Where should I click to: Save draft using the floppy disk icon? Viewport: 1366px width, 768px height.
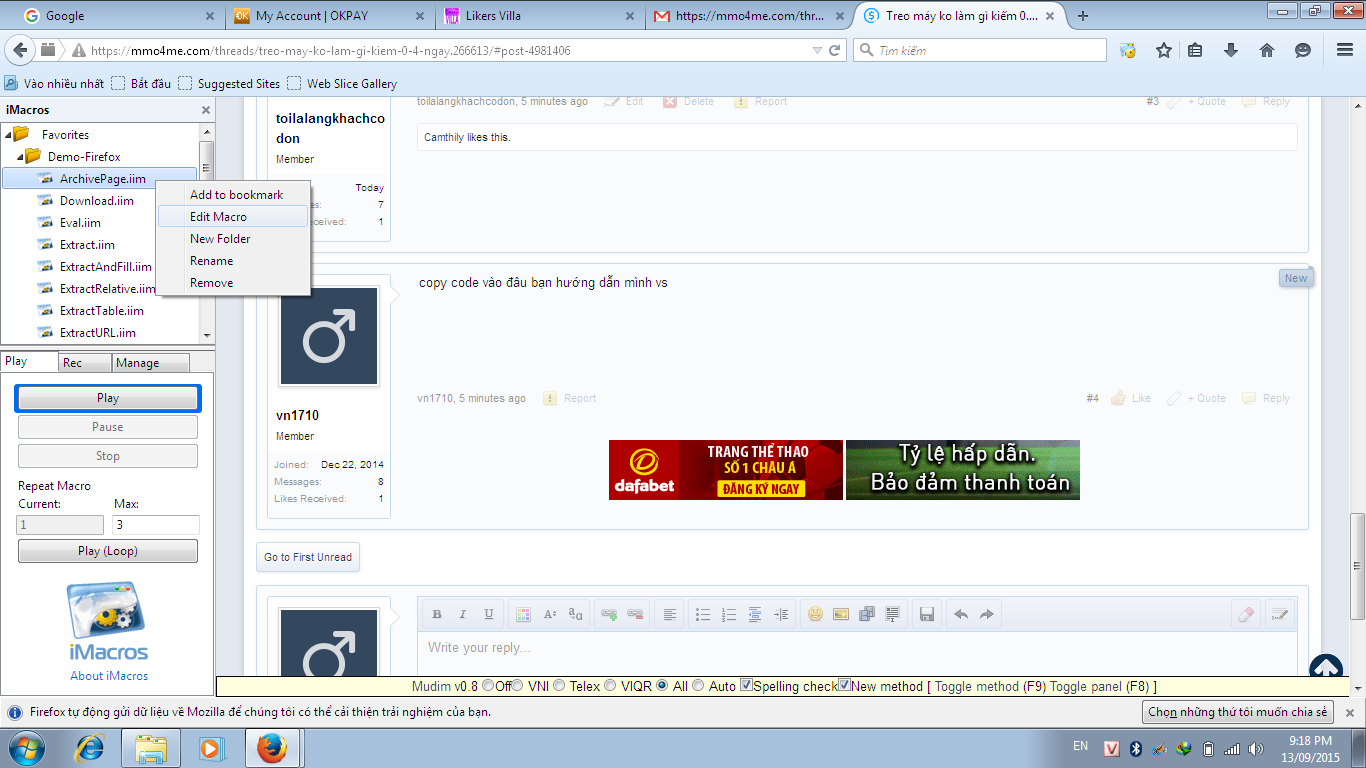point(927,614)
